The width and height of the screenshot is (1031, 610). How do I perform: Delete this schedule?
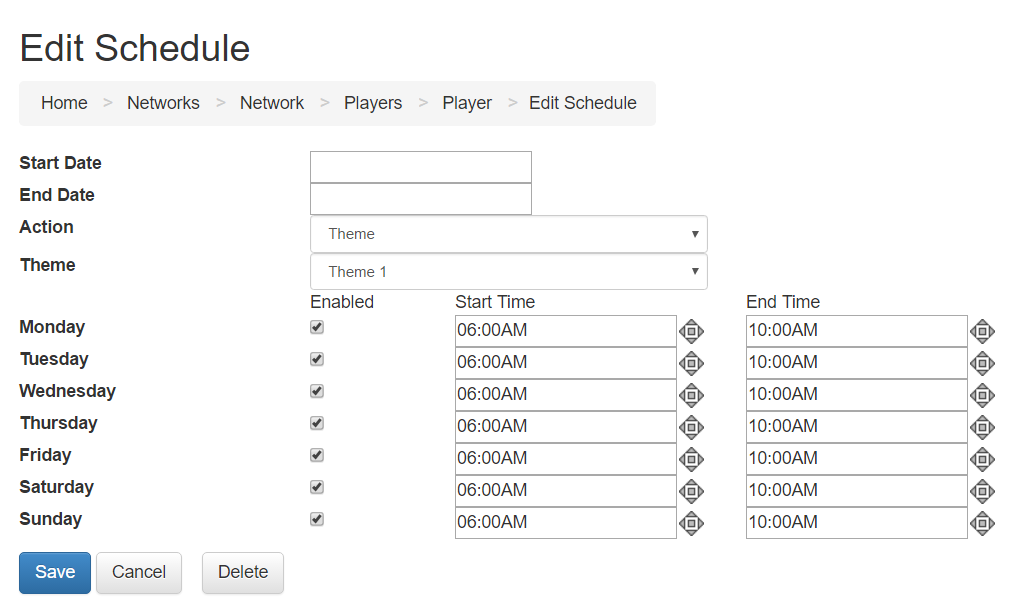coord(243,573)
